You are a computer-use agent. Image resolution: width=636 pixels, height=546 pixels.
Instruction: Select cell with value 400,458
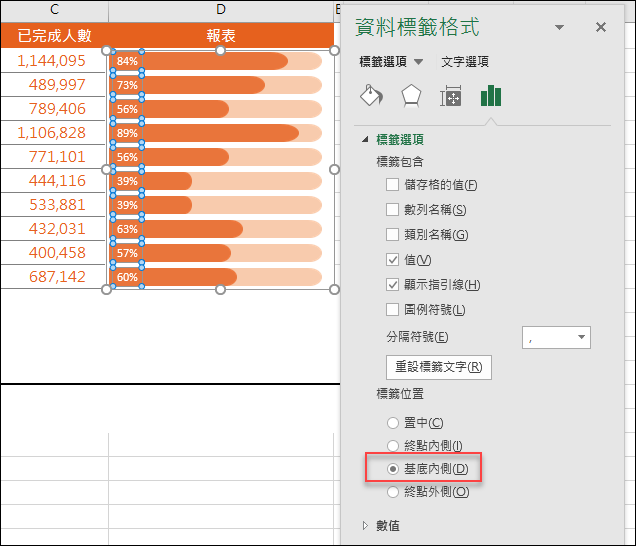pos(53,252)
